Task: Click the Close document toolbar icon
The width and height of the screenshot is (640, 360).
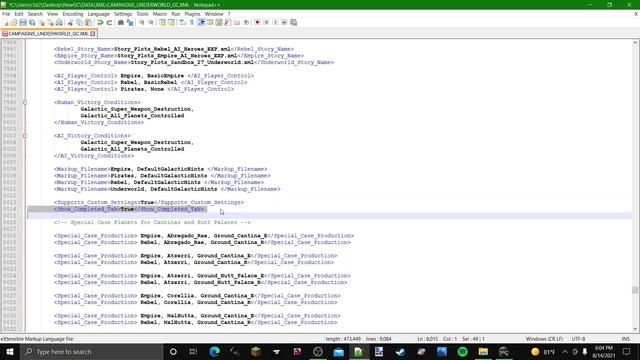Action: click(41, 22)
